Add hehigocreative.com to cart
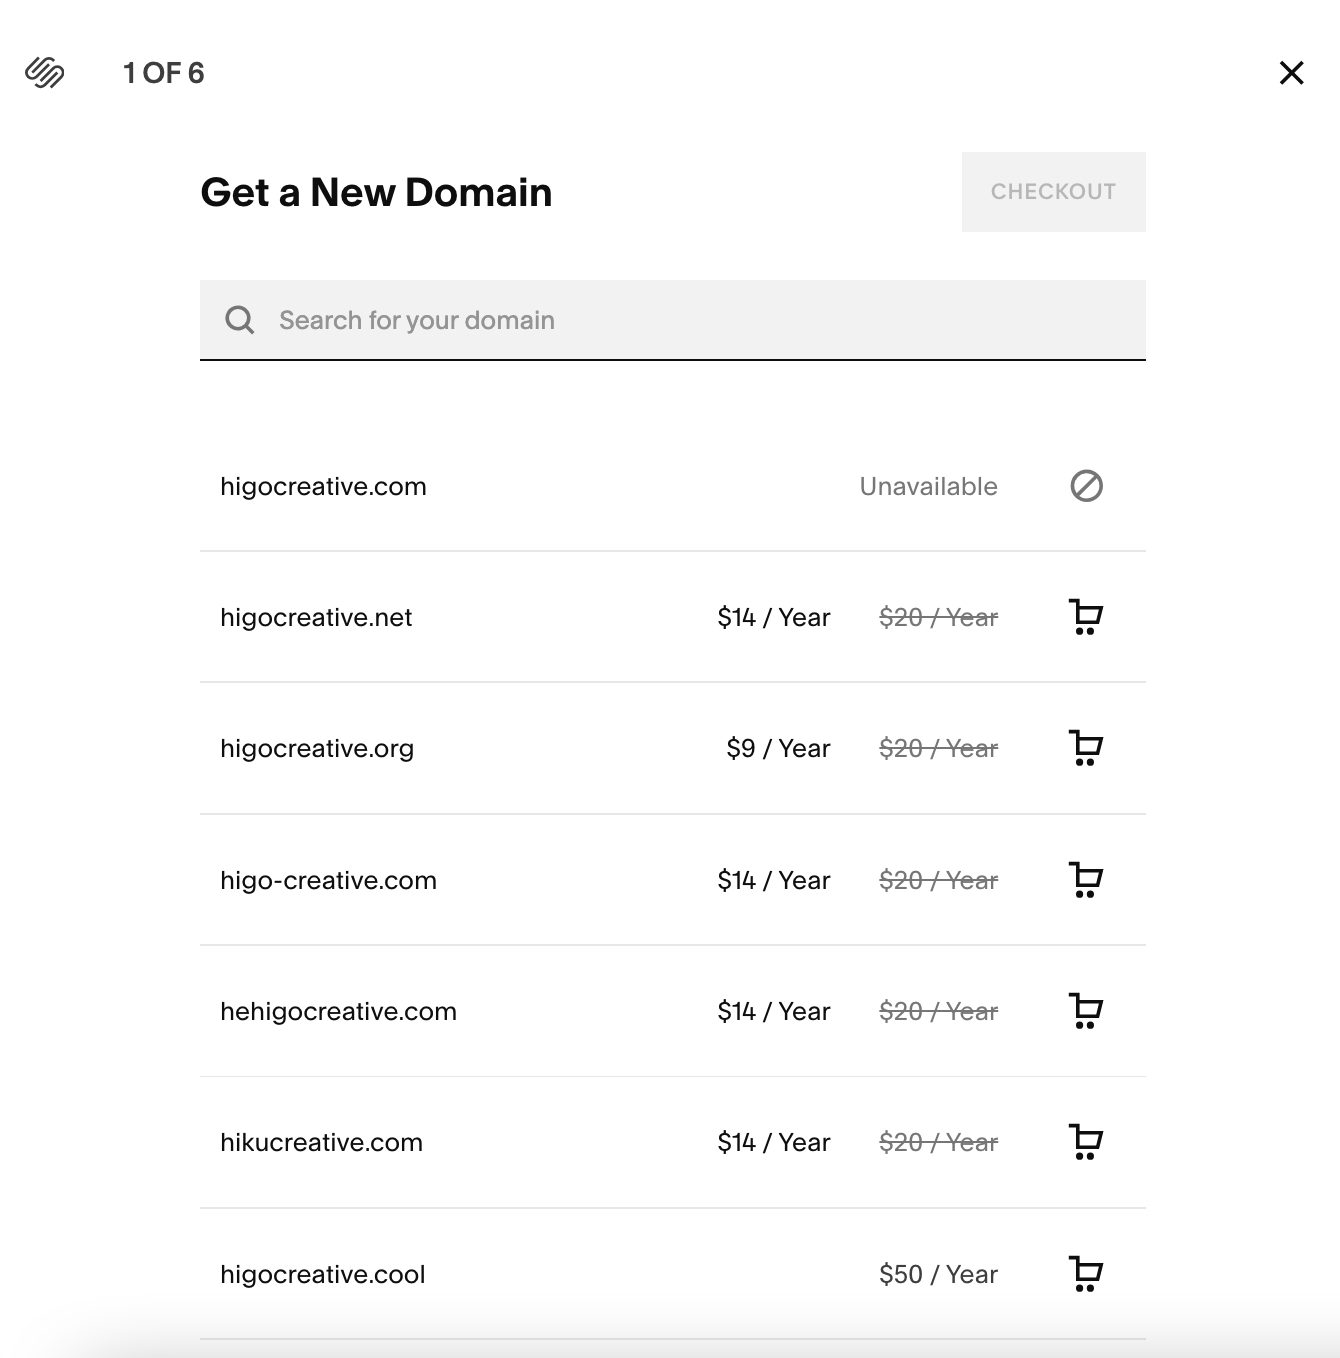1340x1358 pixels. tap(1085, 1011)
